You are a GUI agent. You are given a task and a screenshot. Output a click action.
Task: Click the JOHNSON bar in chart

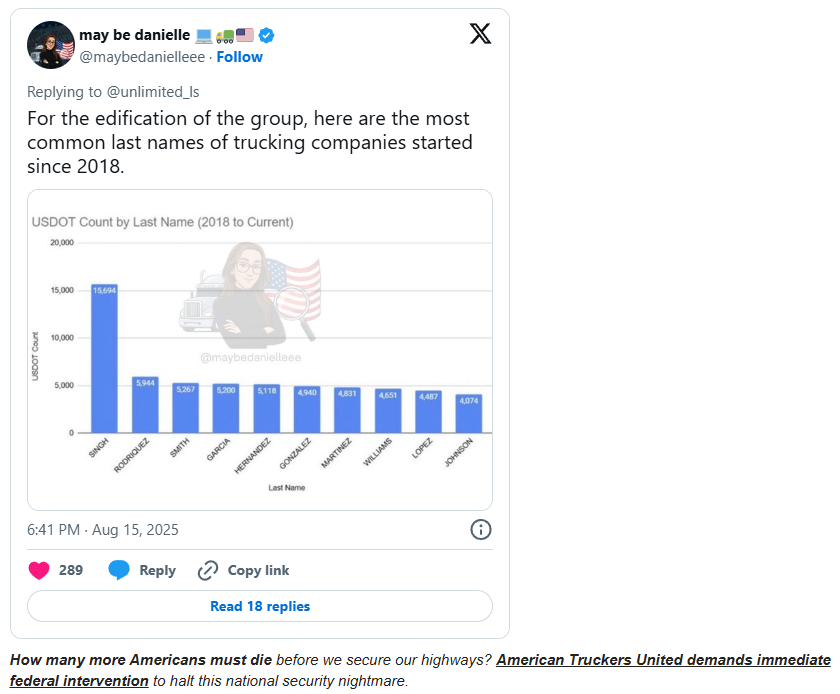(x=469, y=413)
